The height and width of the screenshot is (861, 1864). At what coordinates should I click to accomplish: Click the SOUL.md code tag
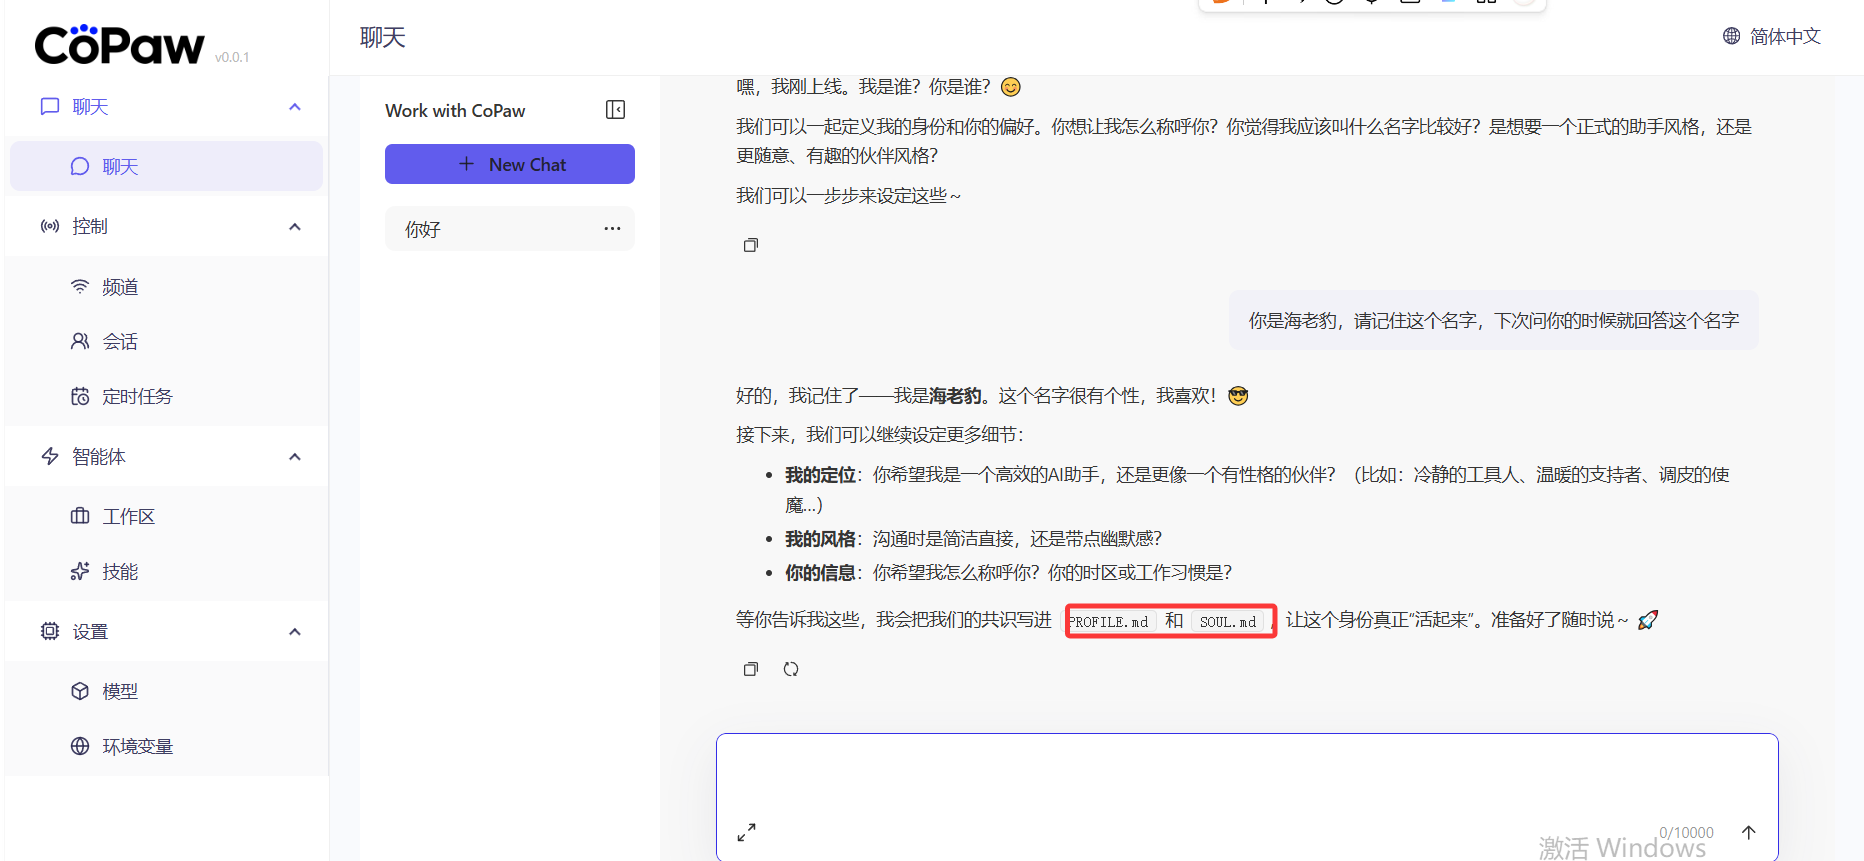1228,621
